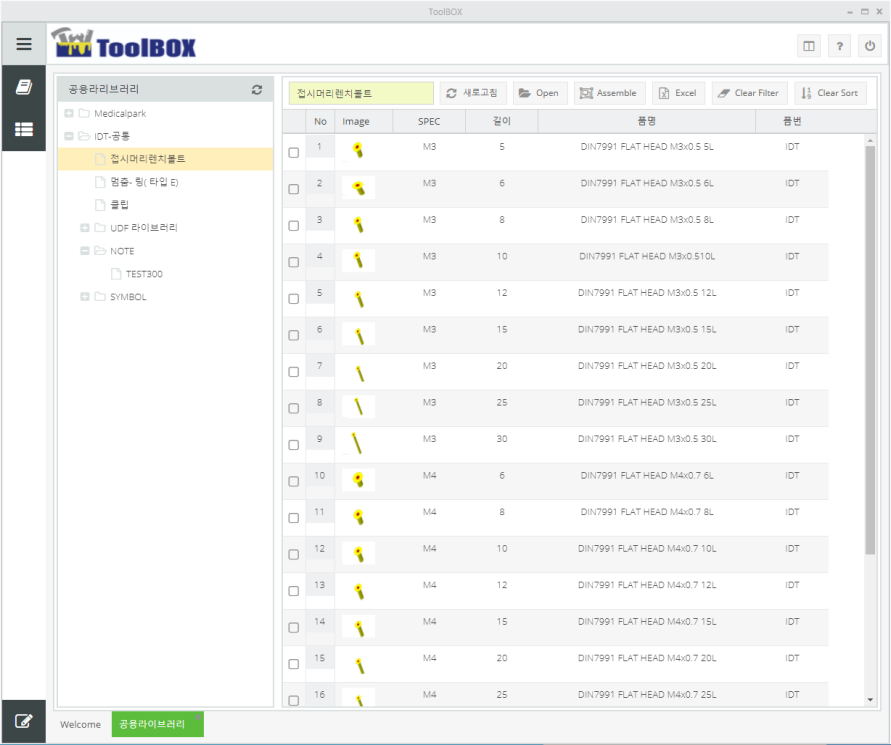Select the 공용라이브러리 bottom tab
Image resolution: width=891 pixels, height=745 pixels.
tap(157, 724)
